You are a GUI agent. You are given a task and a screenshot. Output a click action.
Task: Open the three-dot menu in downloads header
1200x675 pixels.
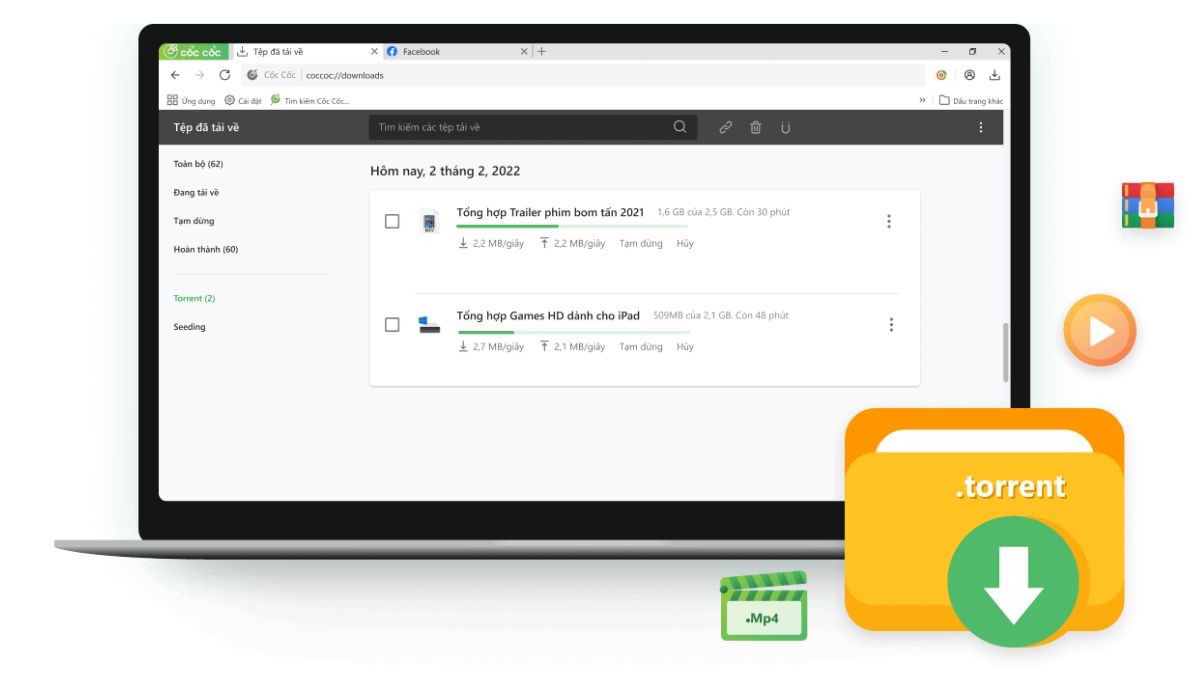click(x=981, y=128)
